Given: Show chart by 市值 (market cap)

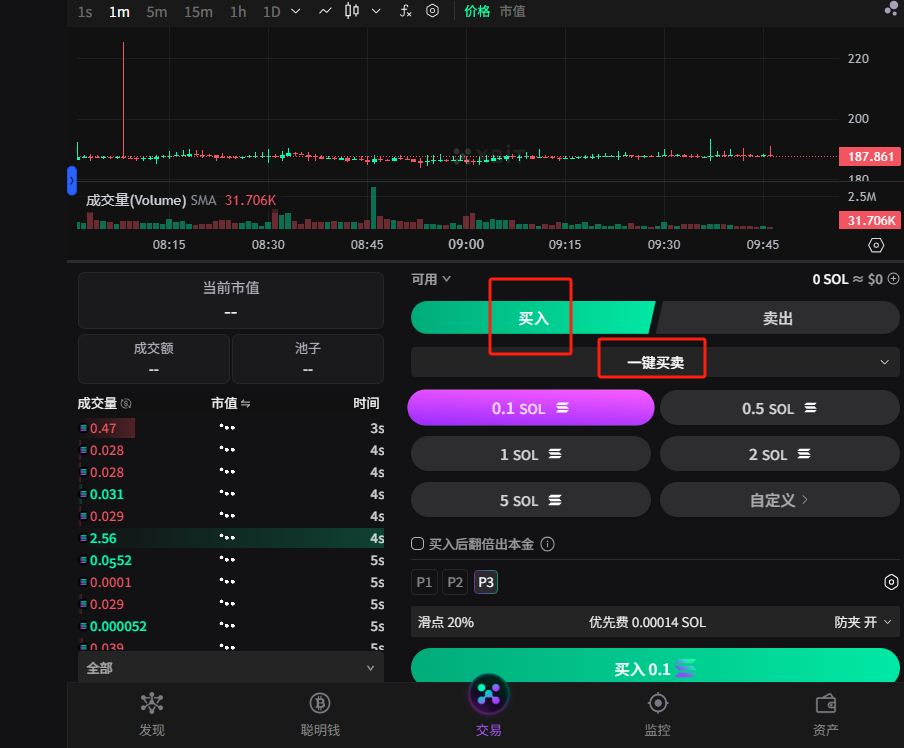Looking at the screenshot, I should [513, 11].
